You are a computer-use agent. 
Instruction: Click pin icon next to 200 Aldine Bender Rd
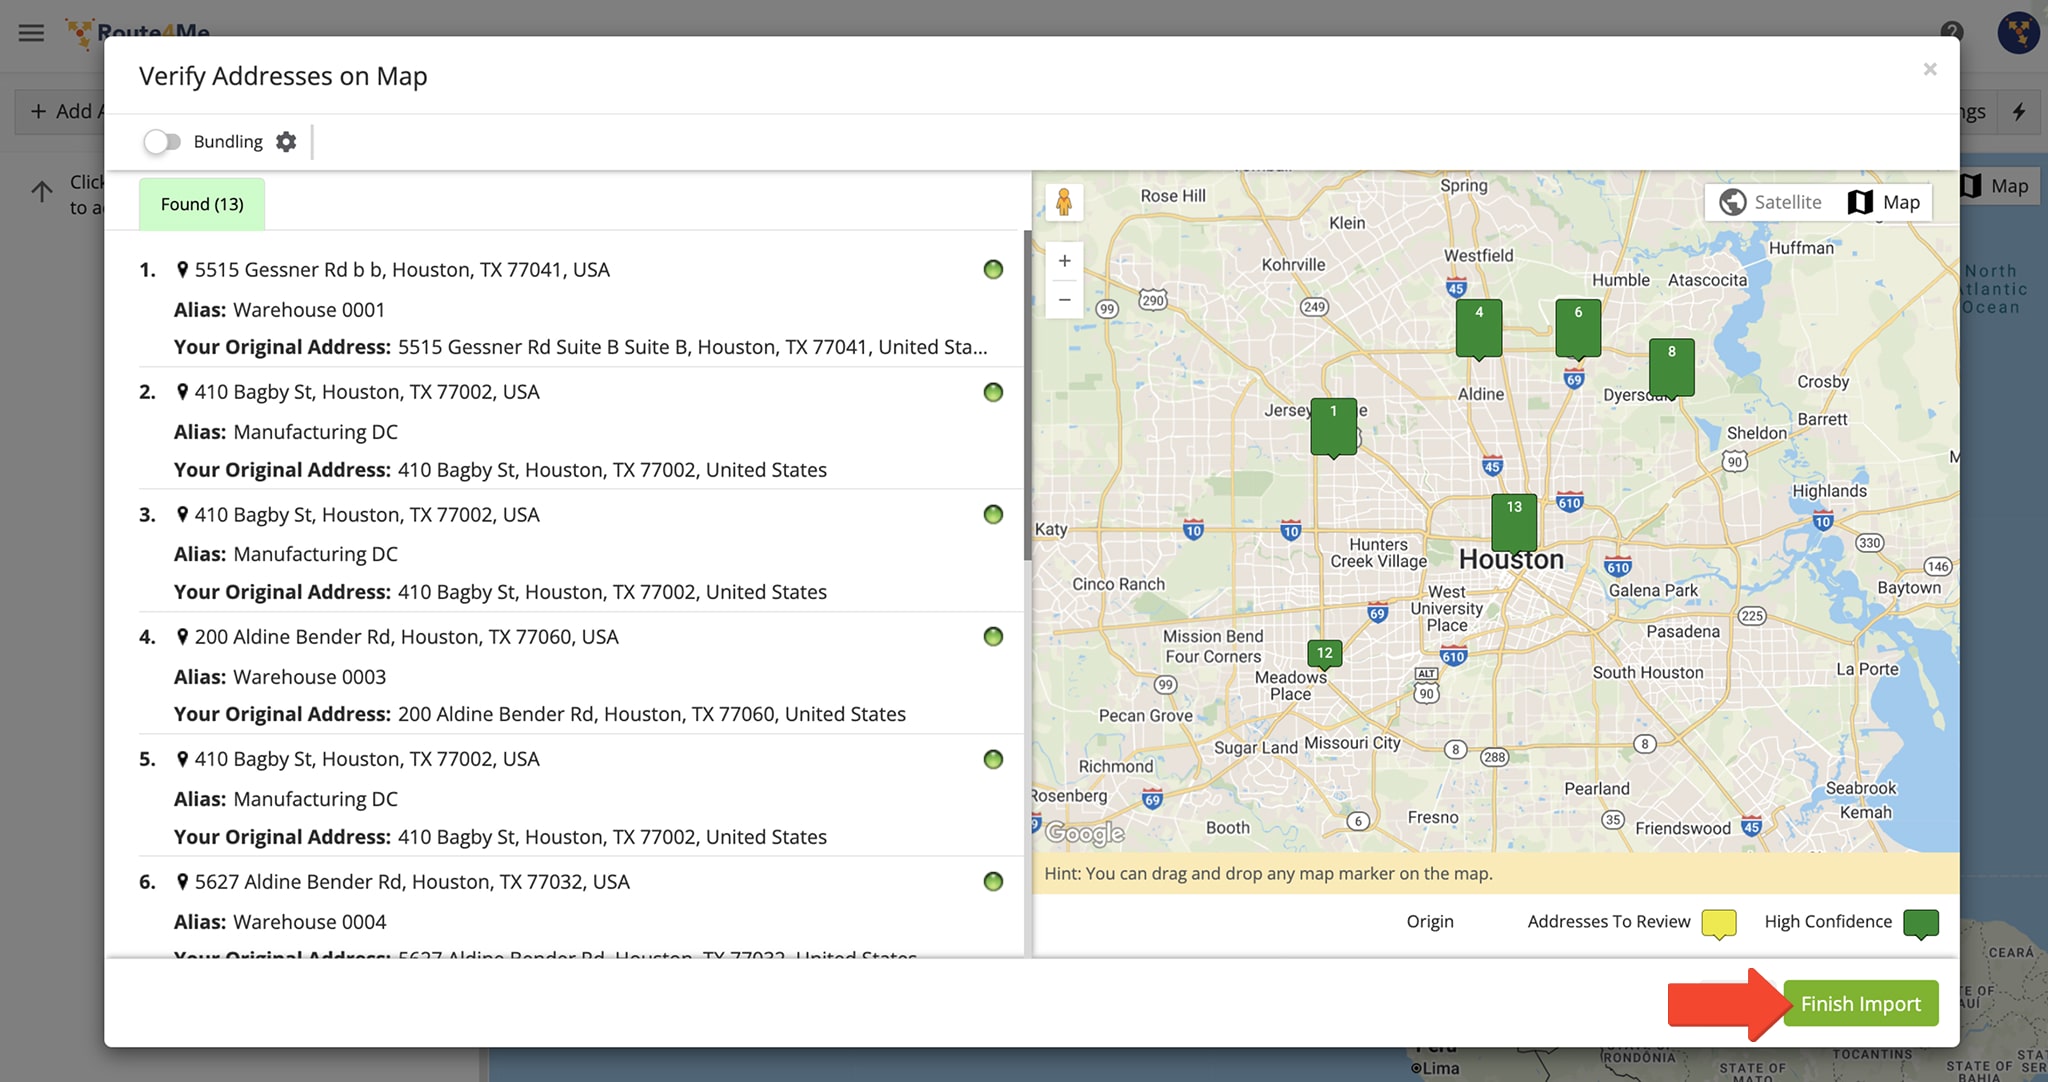[x=182, y=636]
